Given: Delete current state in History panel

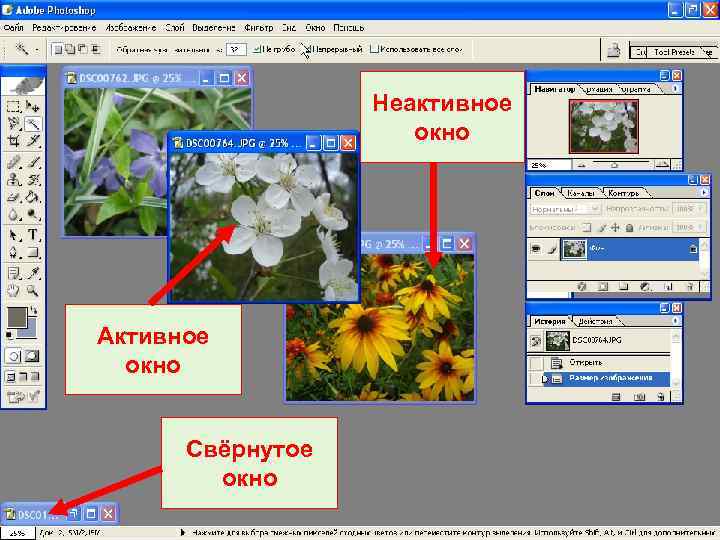Looking at the screenshot, I should pyautogui.click(x=660, y=397).
